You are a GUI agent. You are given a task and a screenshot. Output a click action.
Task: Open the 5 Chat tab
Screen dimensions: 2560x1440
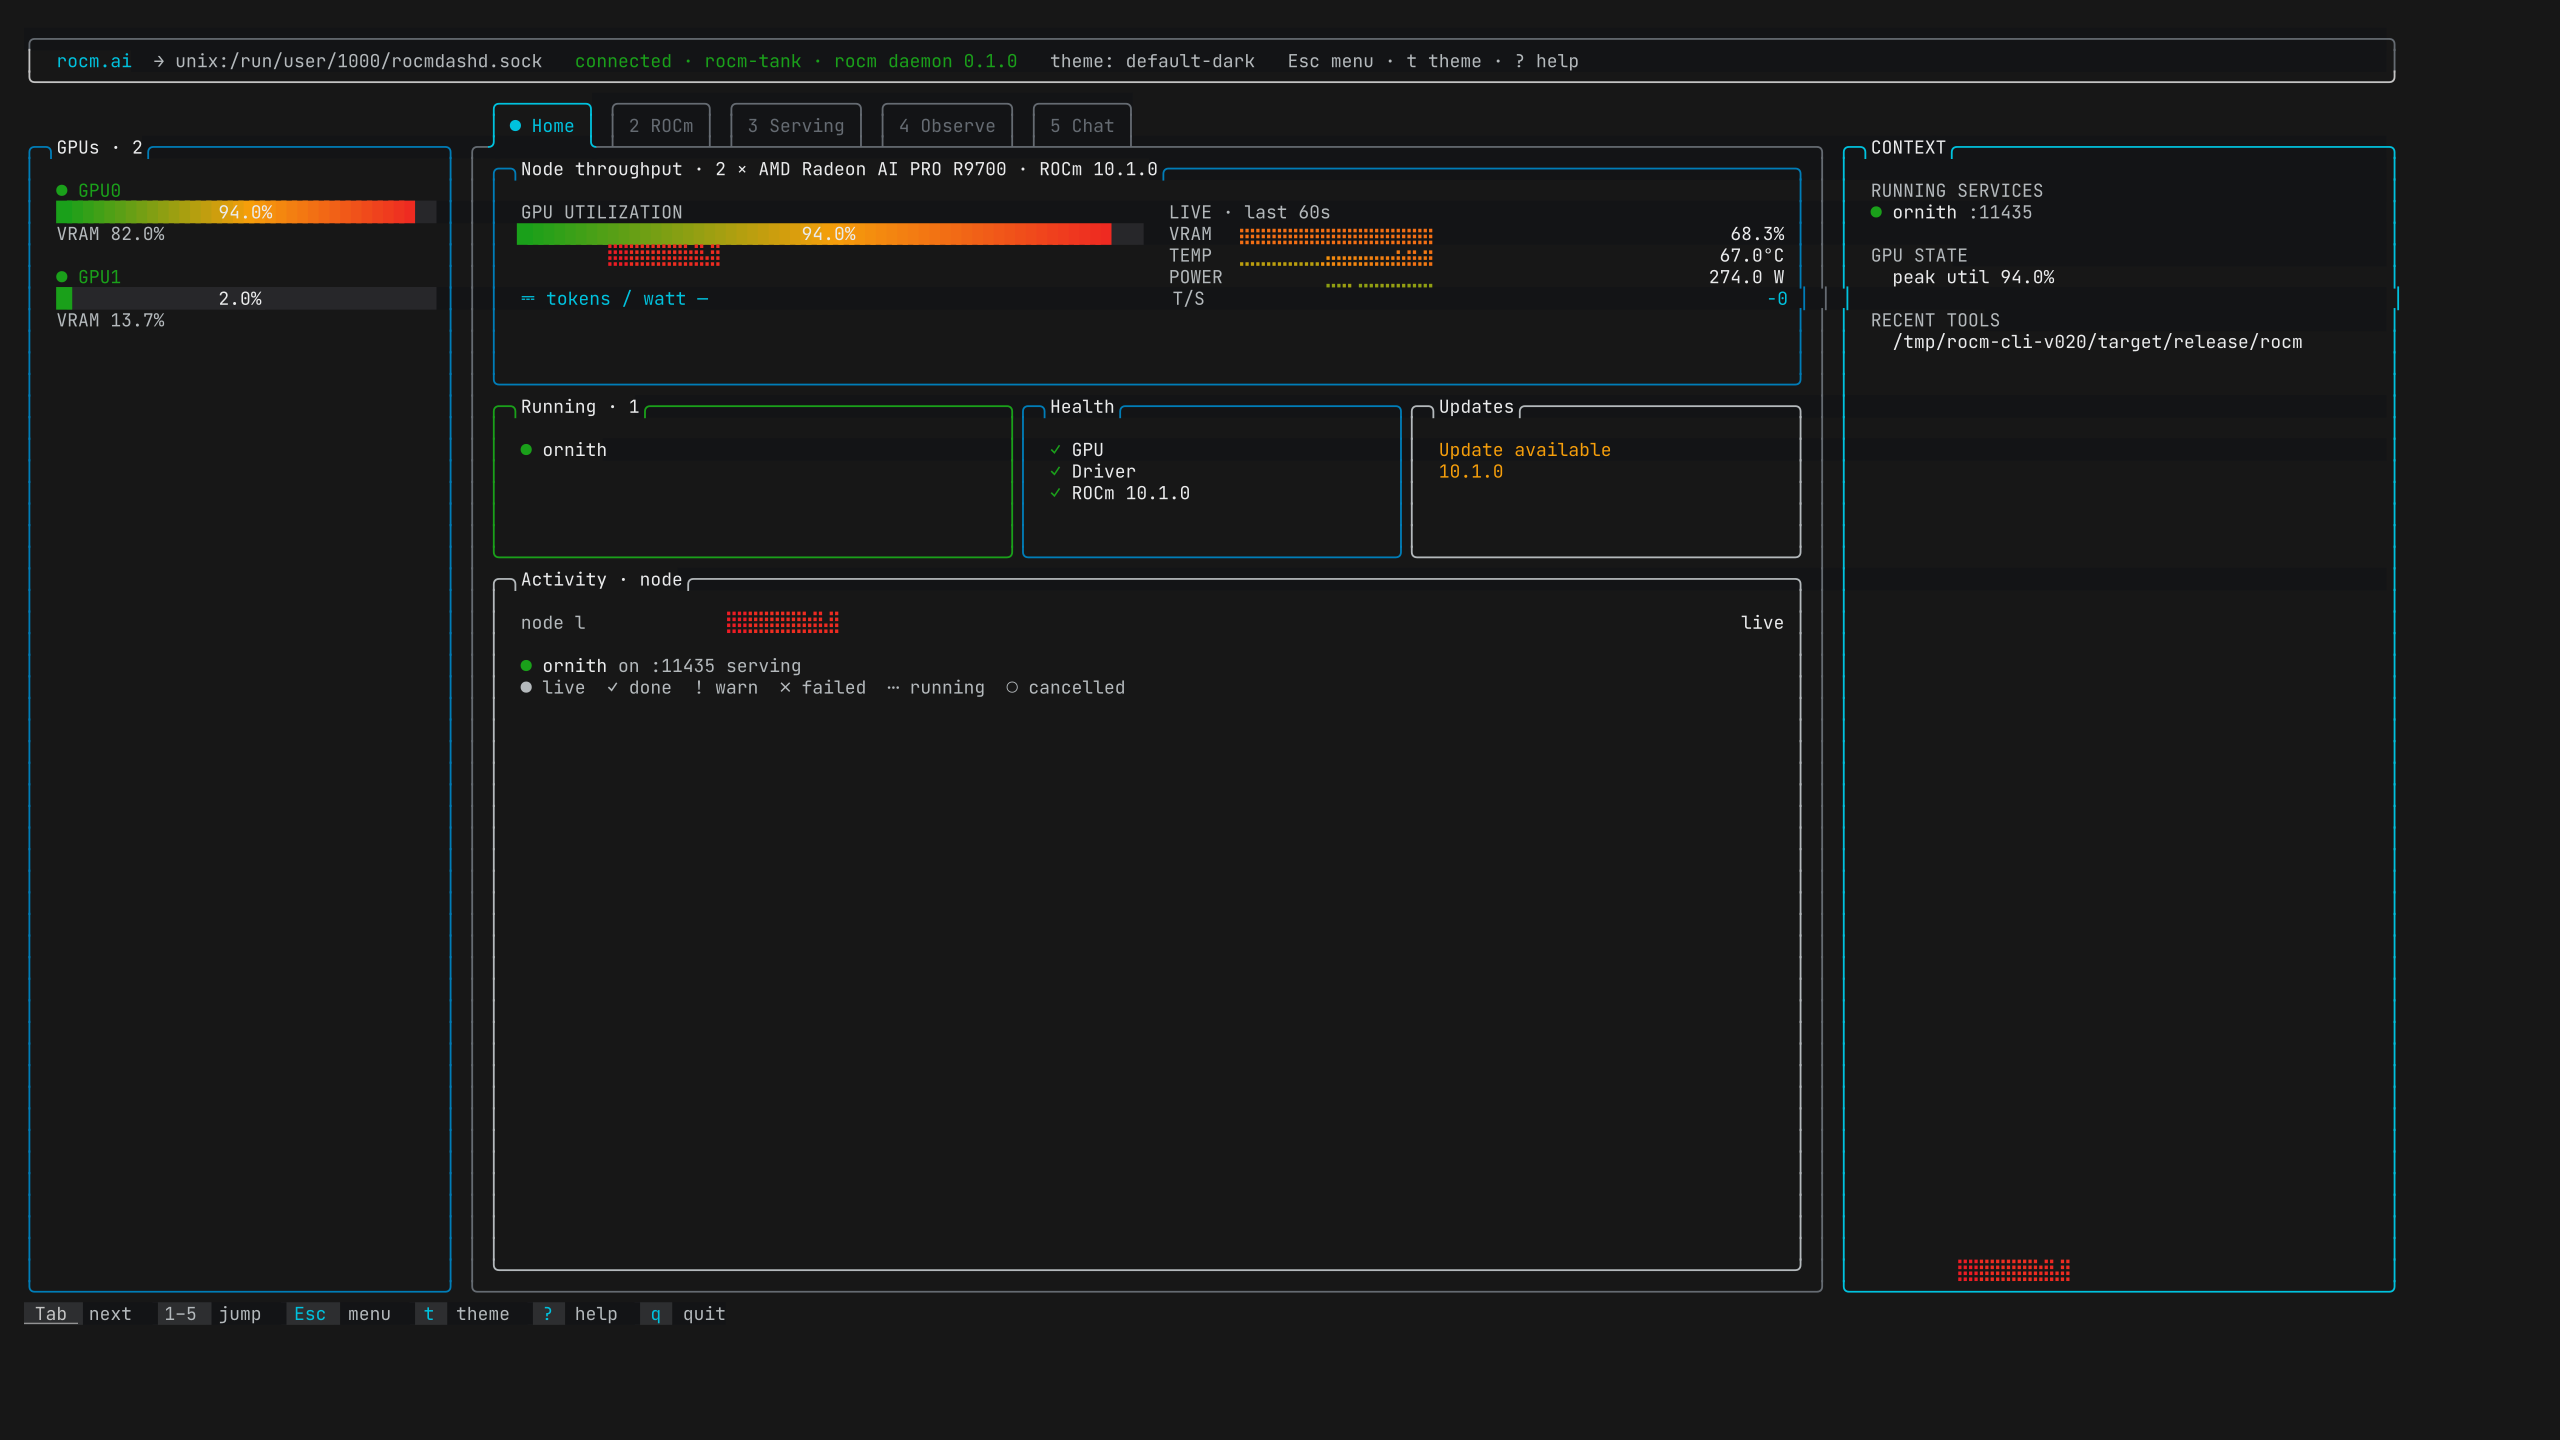1082,126
